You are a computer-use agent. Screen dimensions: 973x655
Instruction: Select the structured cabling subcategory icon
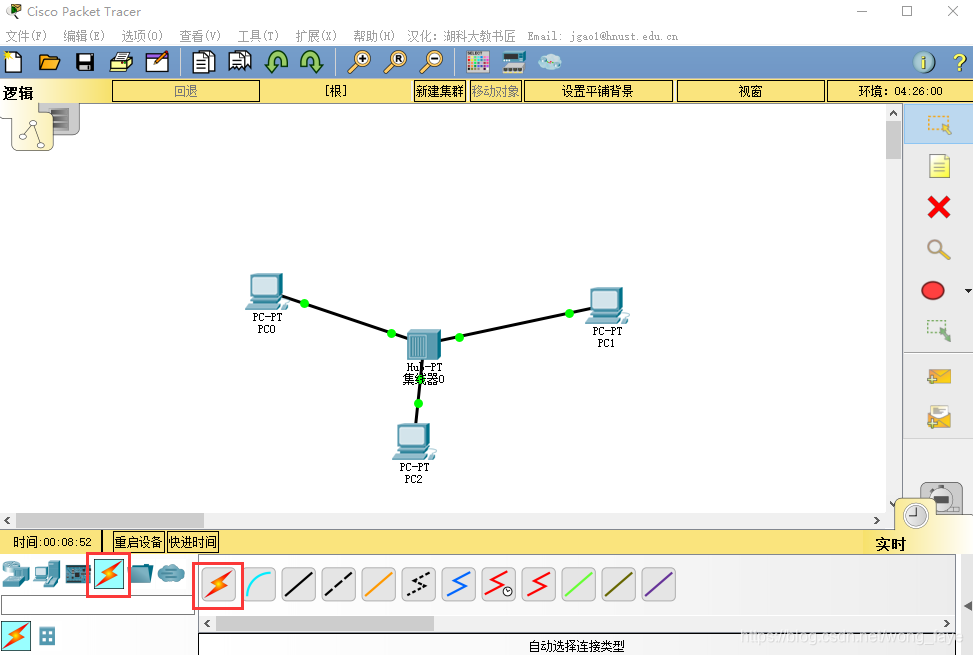(x=47, y=636)
